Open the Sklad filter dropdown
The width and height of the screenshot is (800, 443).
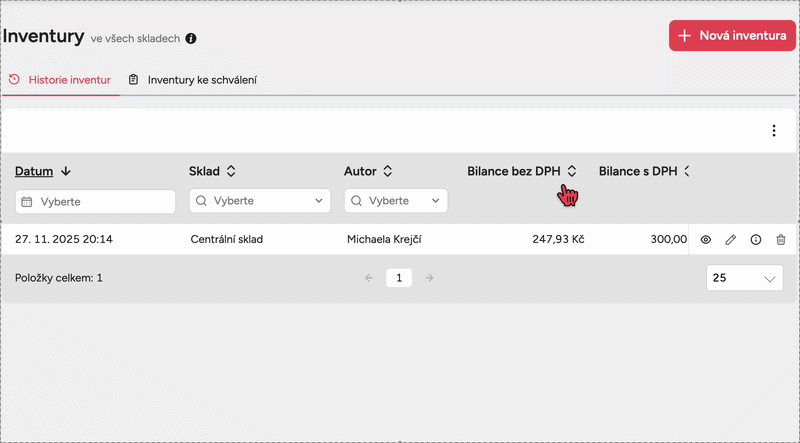pos(260,201)
